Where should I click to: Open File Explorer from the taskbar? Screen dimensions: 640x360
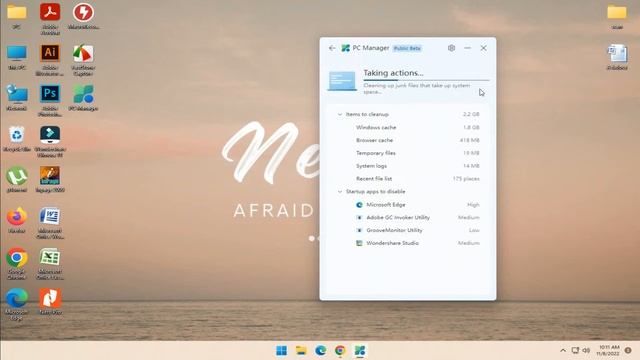pos(301,351)
